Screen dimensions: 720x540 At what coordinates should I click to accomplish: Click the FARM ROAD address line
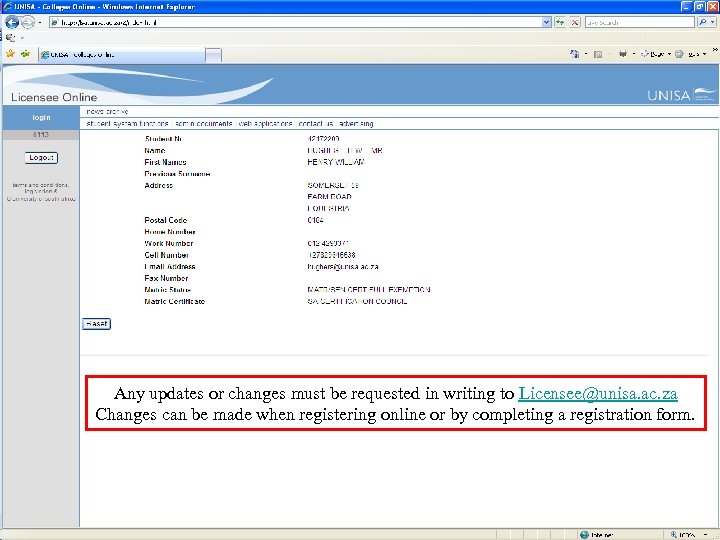[x=329, y=197]
